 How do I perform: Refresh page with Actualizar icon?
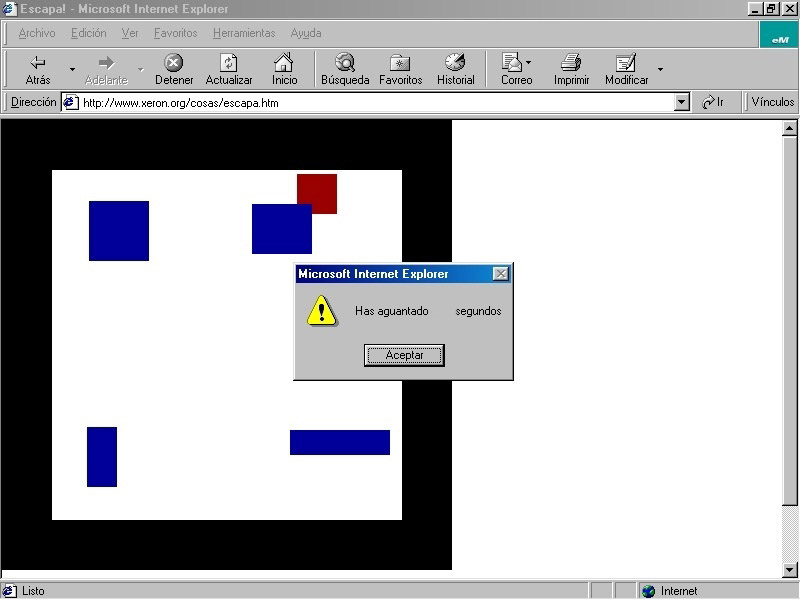(229, 62)
